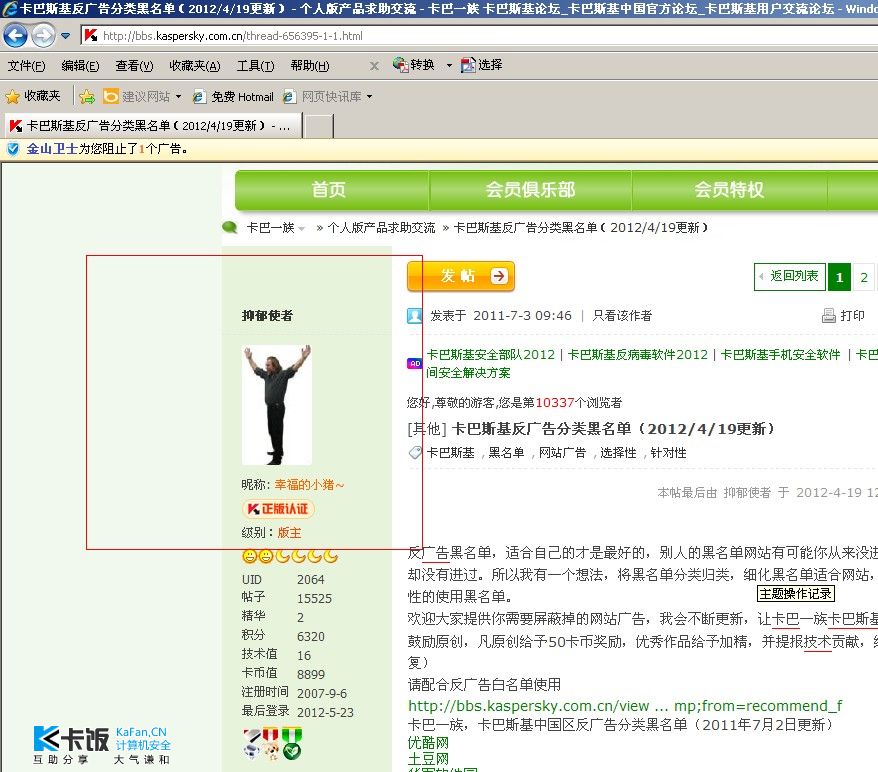This screenshot has height=772, width=878.
Task: Click the browser Back arrow button
Action: [15, 36]
